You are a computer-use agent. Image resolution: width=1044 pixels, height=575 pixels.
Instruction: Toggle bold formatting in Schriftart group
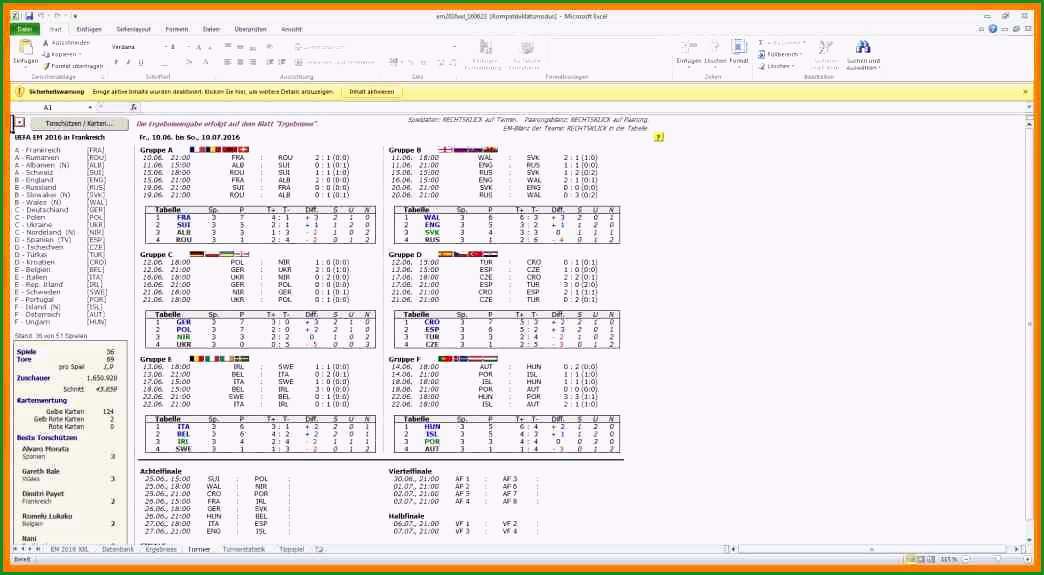pos(116,62)
